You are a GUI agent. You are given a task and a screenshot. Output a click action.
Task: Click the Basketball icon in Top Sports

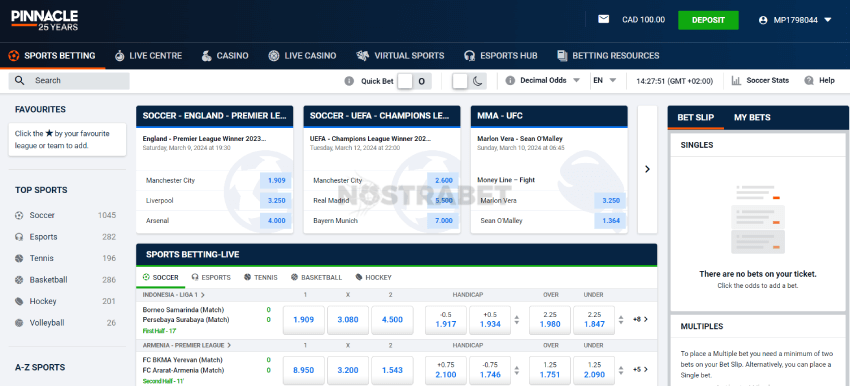pos(20,280)
